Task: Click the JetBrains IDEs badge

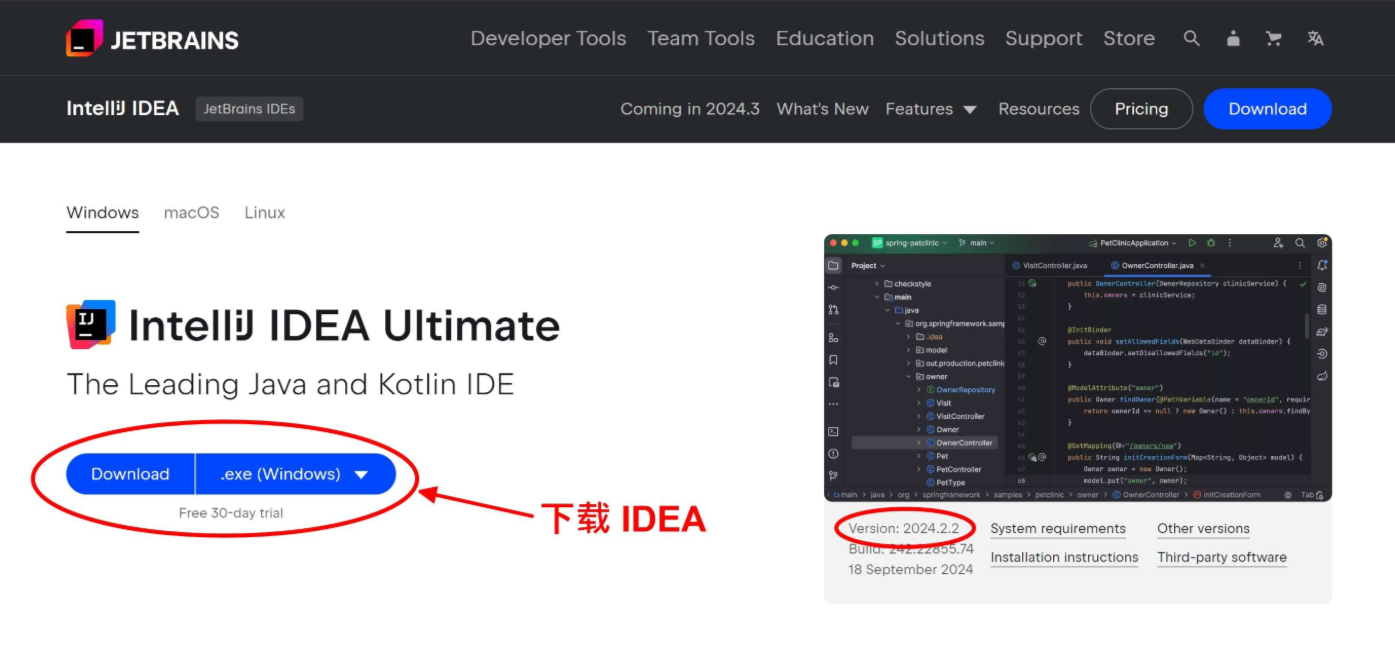Action: [249, 109]
